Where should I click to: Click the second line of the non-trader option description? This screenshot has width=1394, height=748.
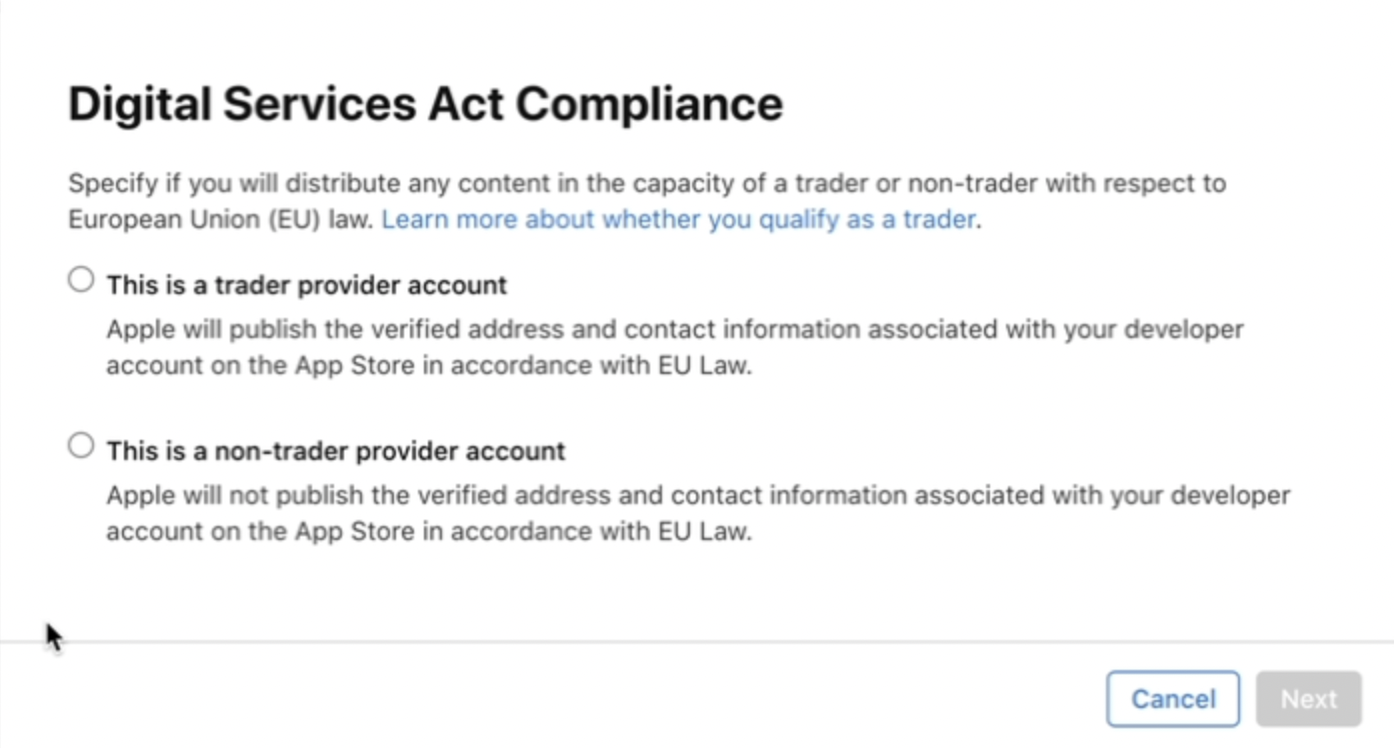429,531
